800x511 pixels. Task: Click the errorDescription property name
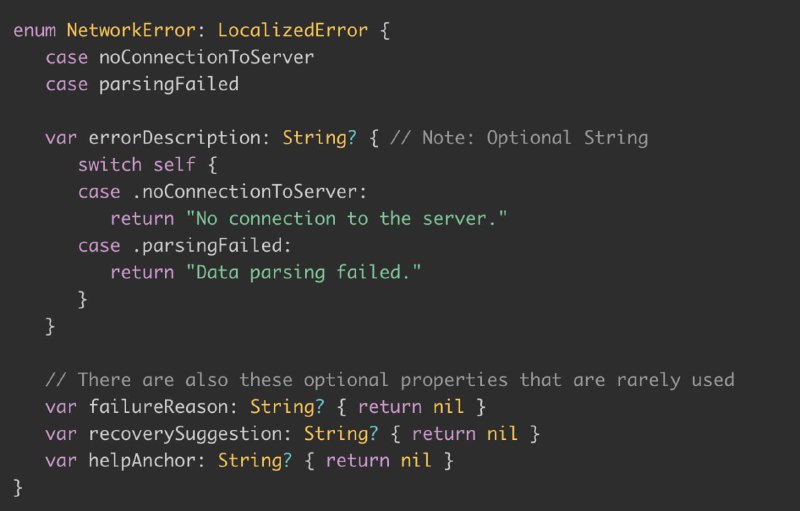tap(174, 138)
